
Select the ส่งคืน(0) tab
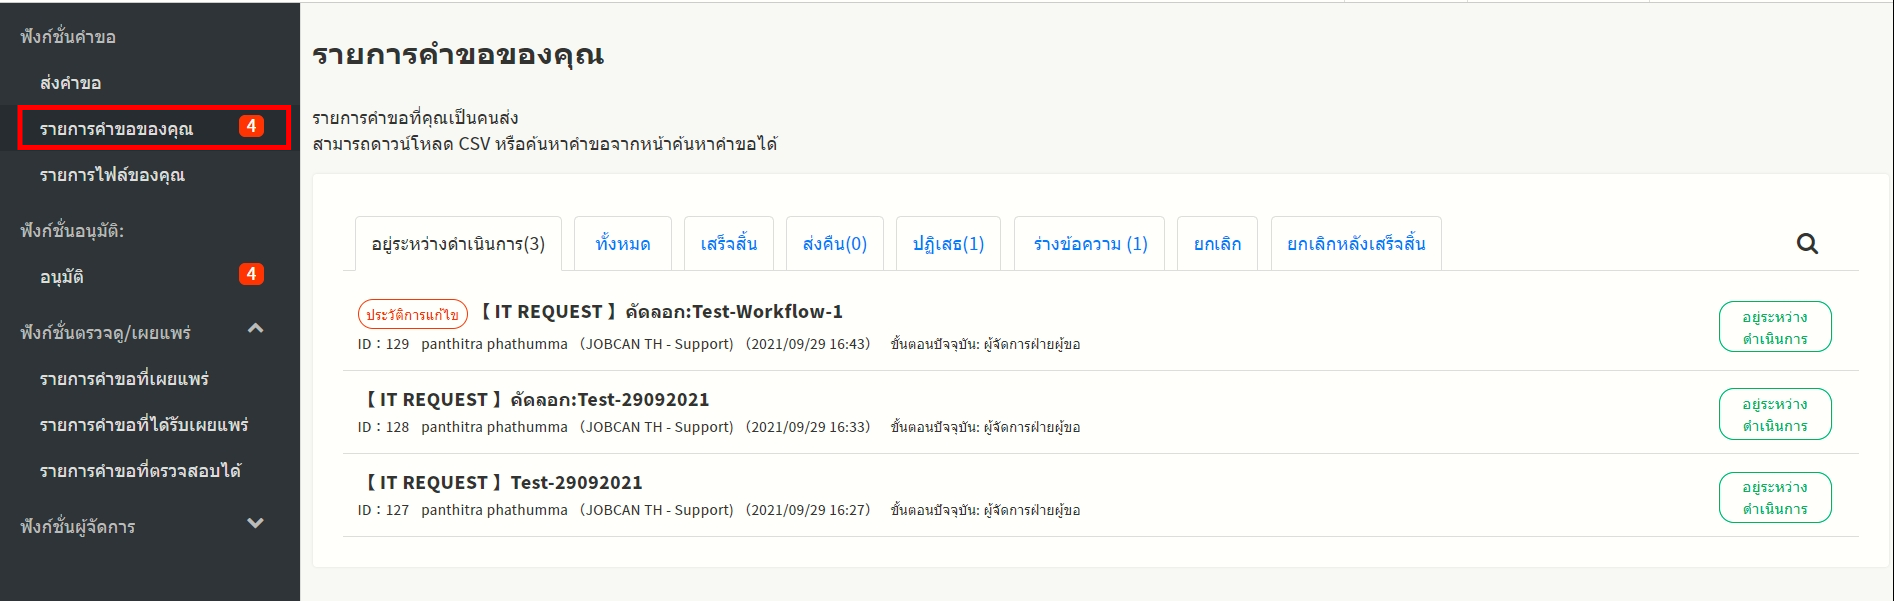pos(834,244)
